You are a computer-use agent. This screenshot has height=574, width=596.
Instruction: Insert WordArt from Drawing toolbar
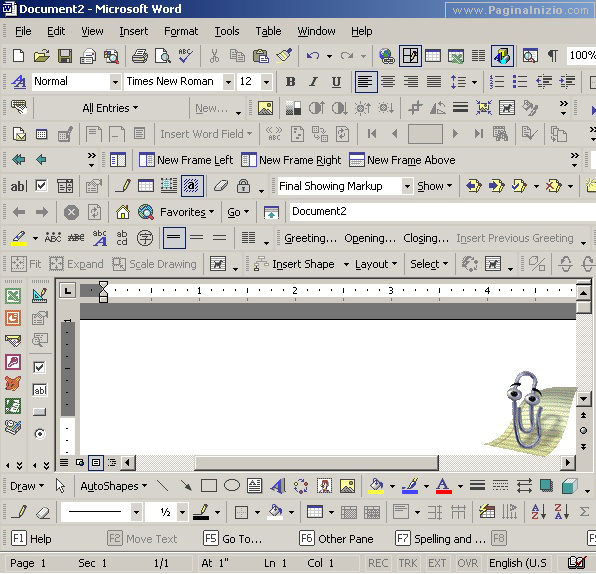[x=278, y=486]
